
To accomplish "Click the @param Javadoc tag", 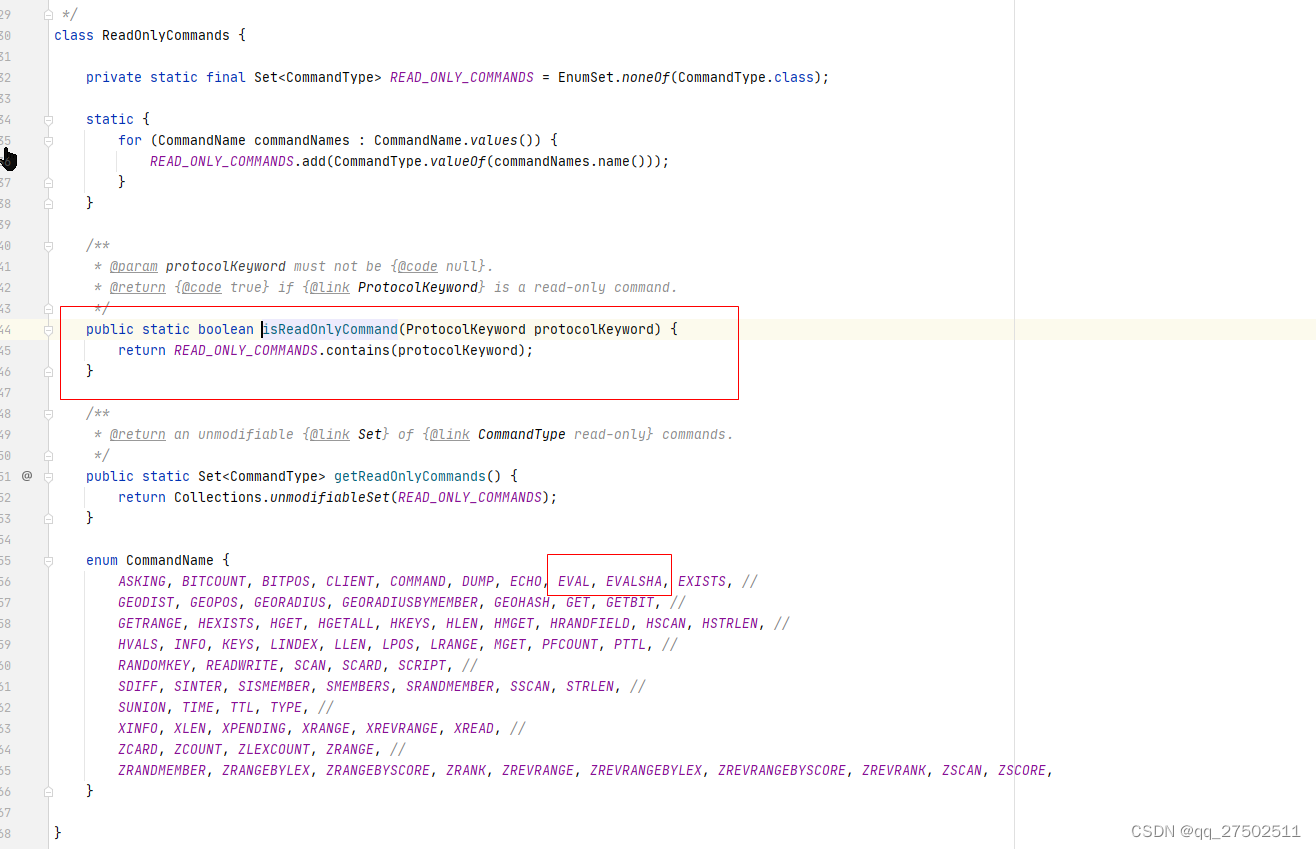I will (134, 266).
